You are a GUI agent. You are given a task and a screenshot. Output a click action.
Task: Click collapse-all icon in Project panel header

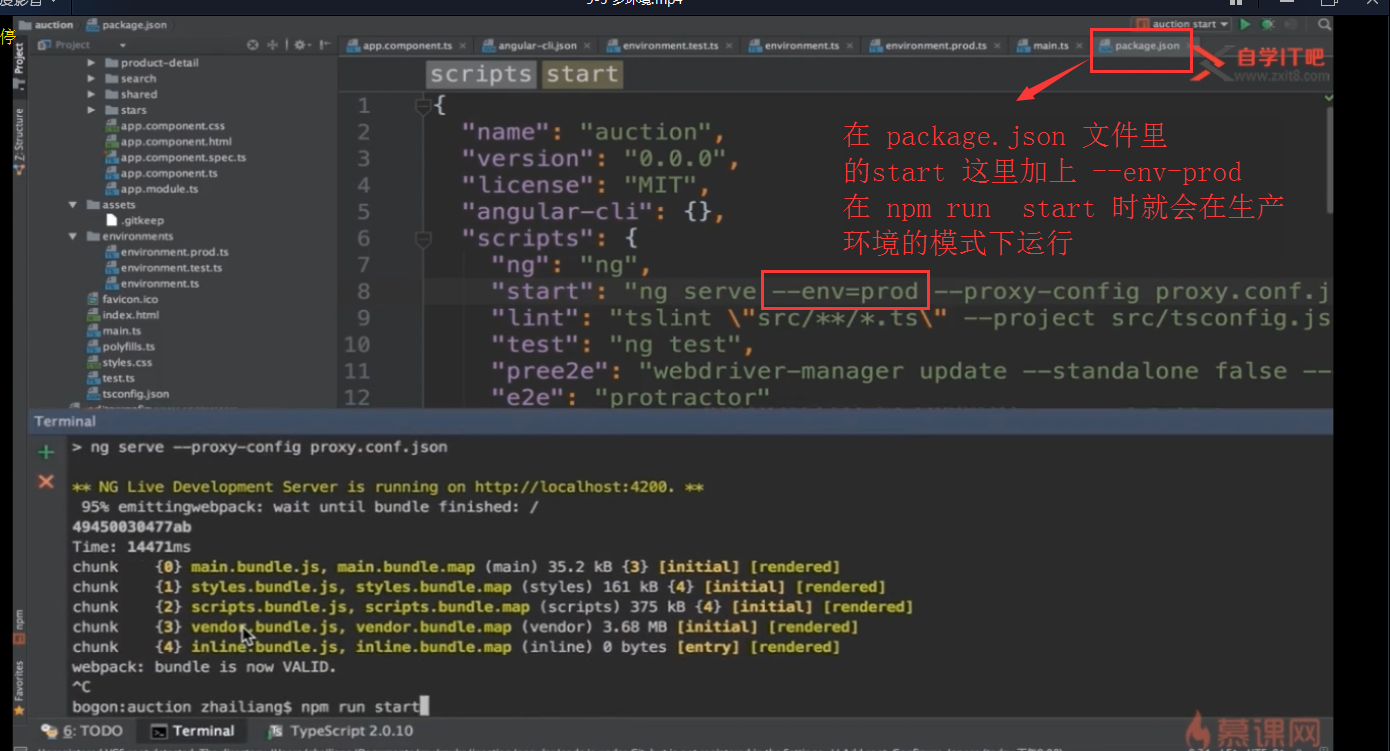(275, 45)
